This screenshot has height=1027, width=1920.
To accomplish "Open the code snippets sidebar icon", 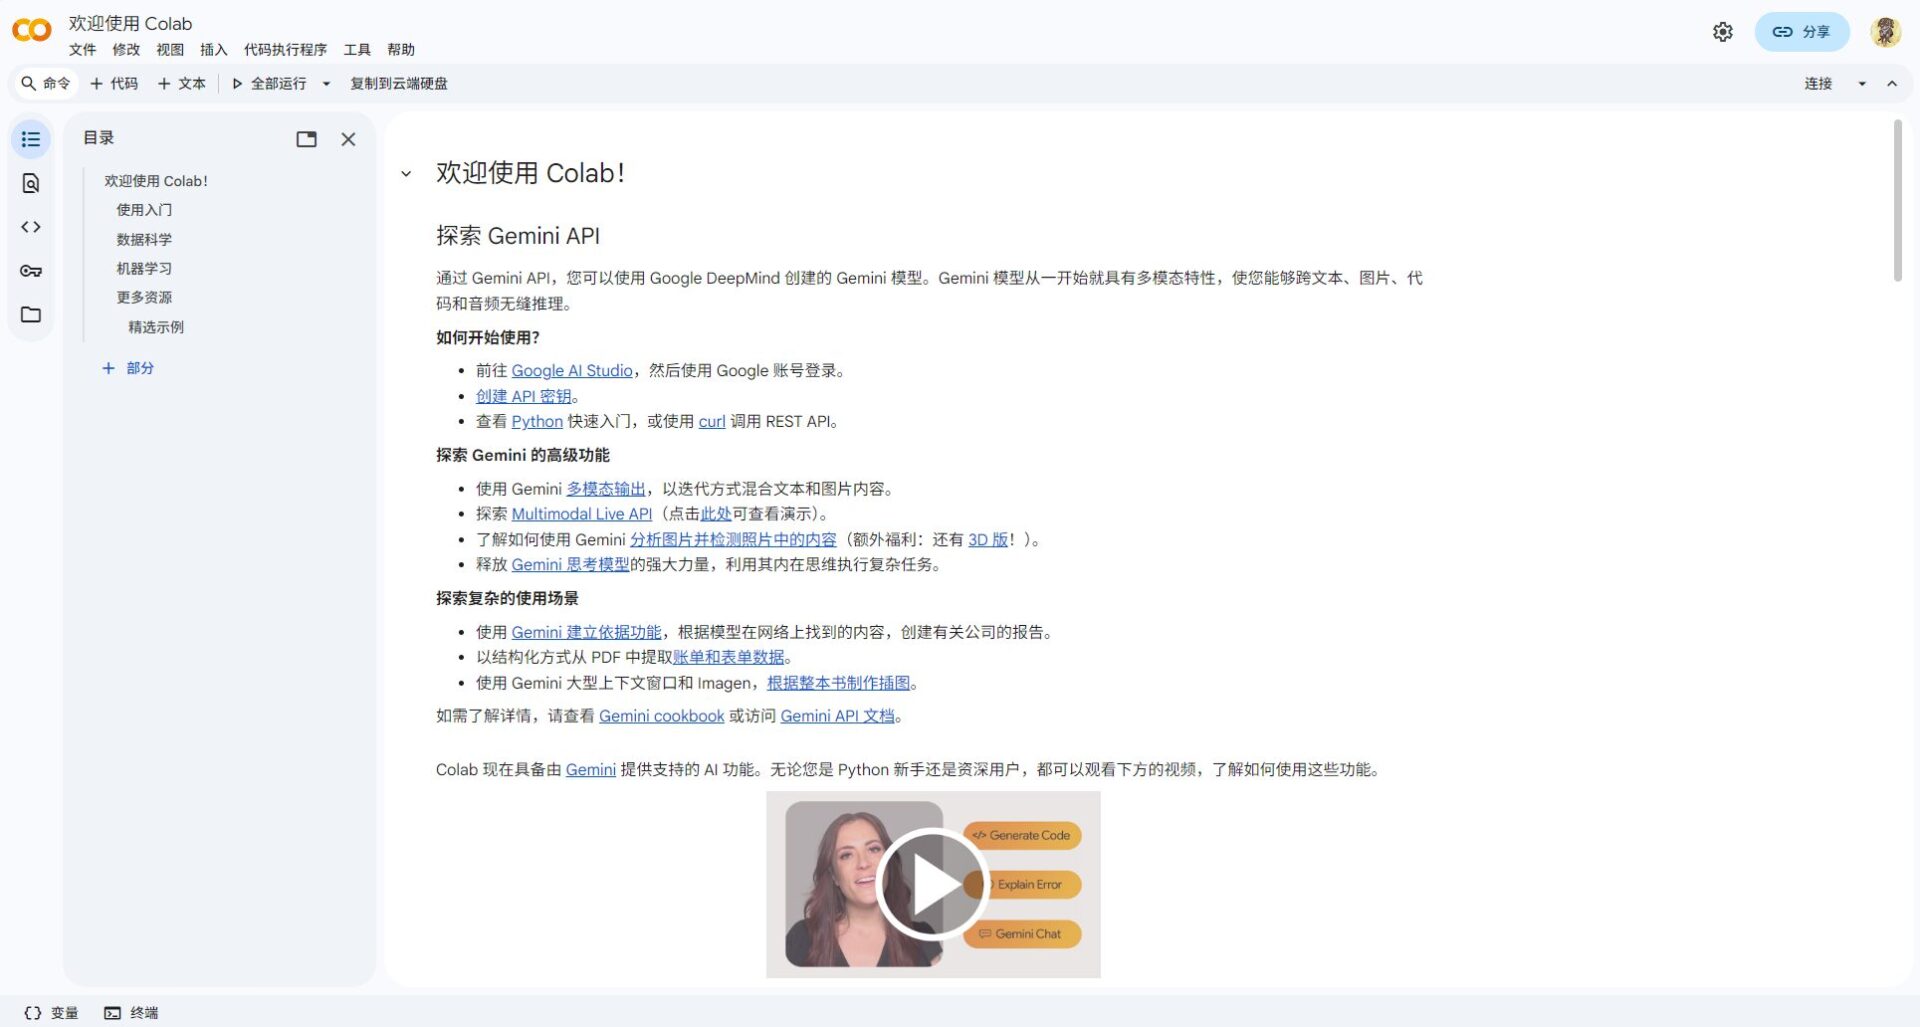I will click(31, 227).
